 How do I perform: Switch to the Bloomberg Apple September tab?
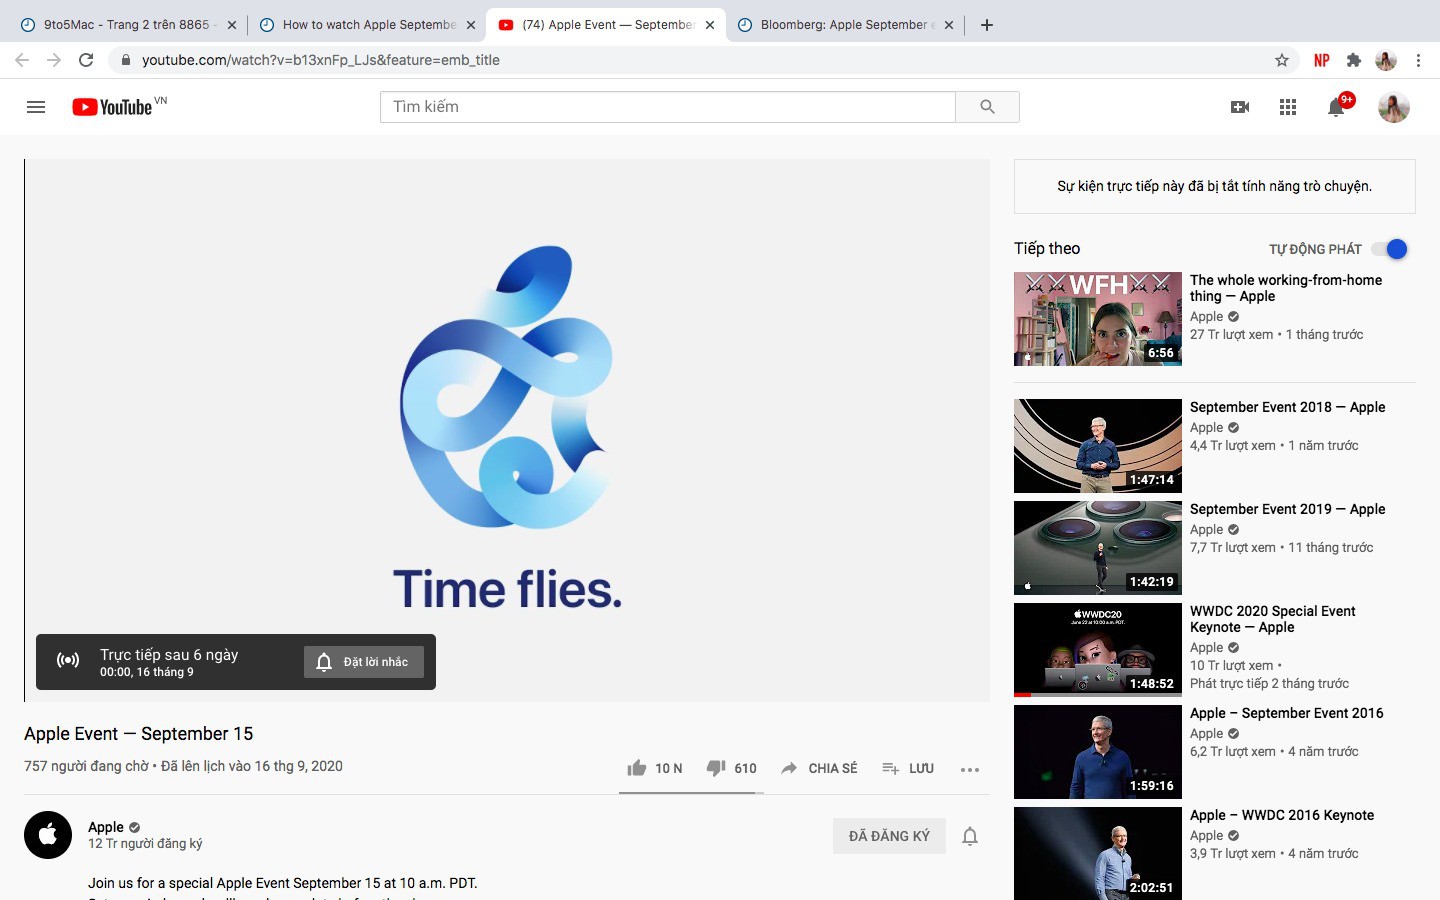point(842,25)
